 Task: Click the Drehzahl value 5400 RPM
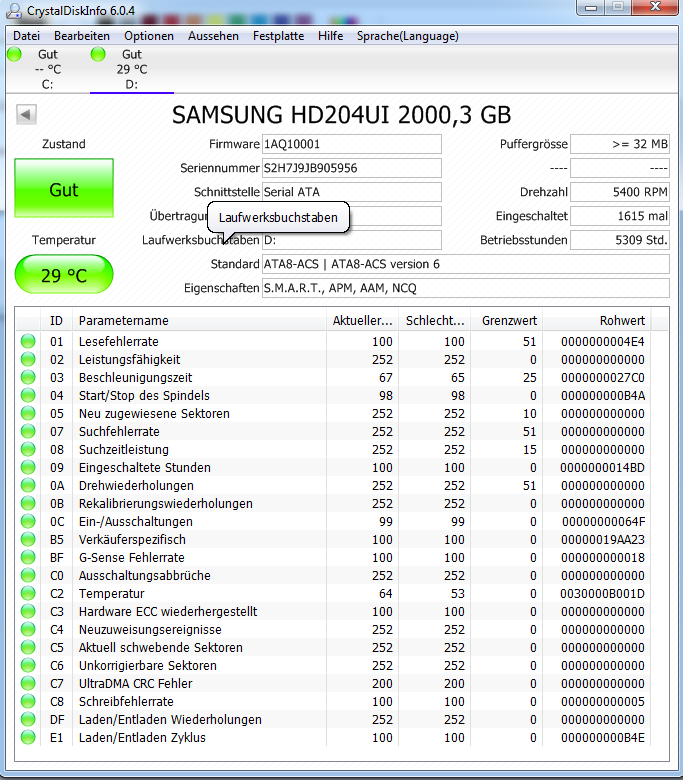pyautogui.click(x=620, y=192)
